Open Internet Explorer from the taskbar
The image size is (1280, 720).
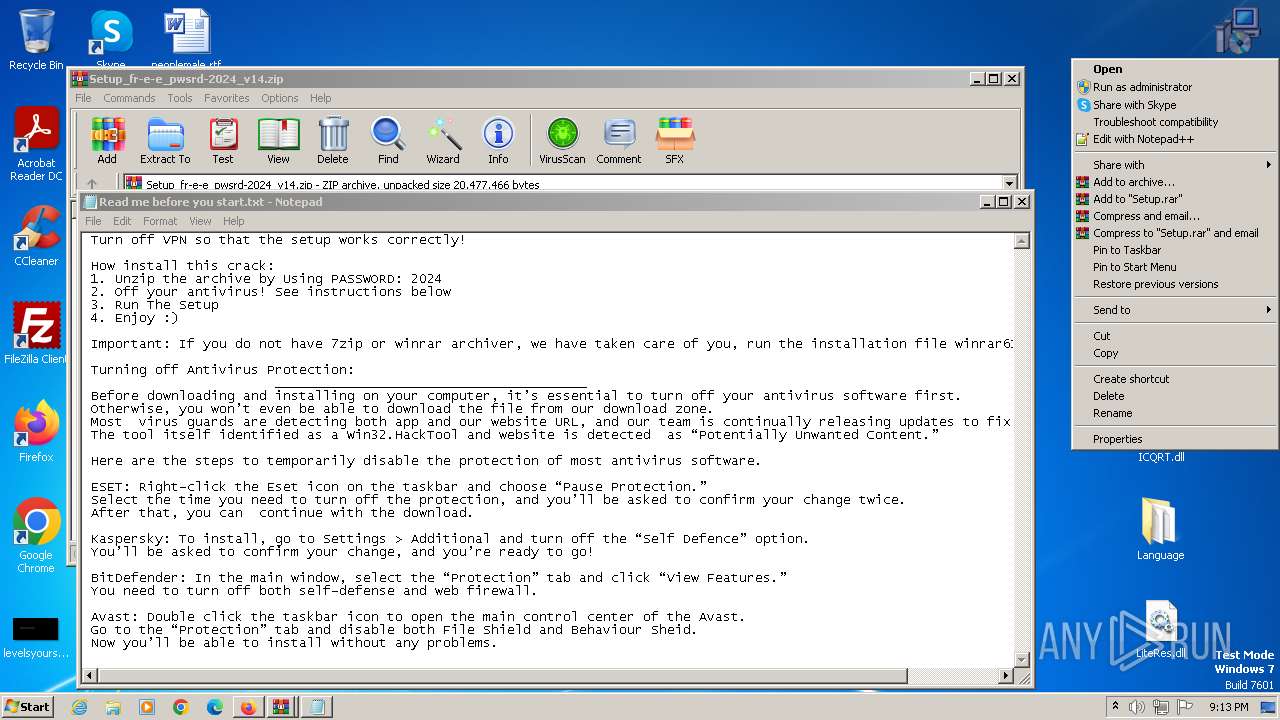pos(80,707)
